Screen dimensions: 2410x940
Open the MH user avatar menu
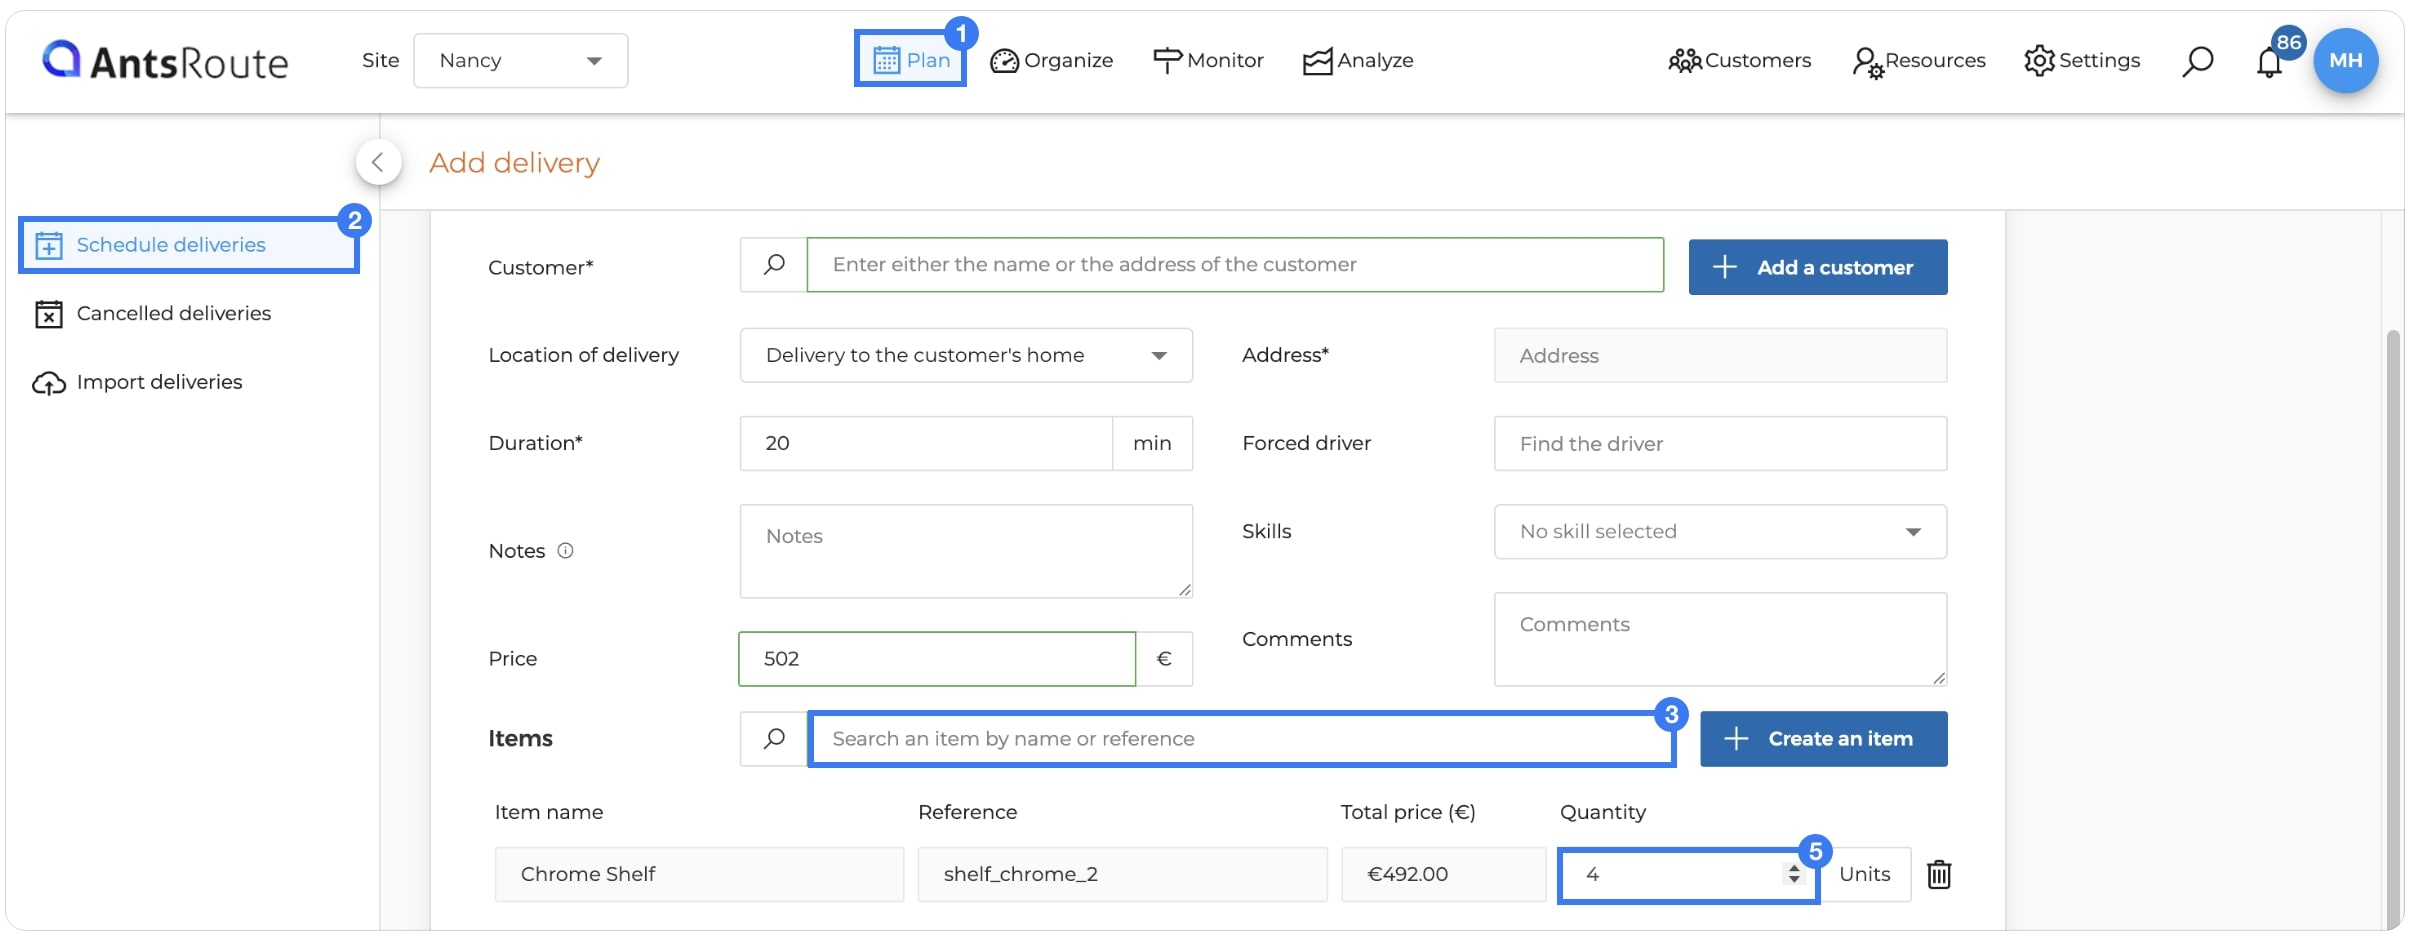coord(2345,60)
